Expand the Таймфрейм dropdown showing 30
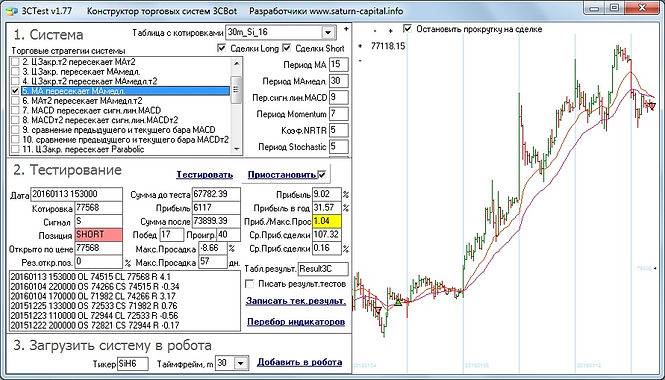Image resolution: width=665 pixels, height=380 pixels. click(241, 363)
